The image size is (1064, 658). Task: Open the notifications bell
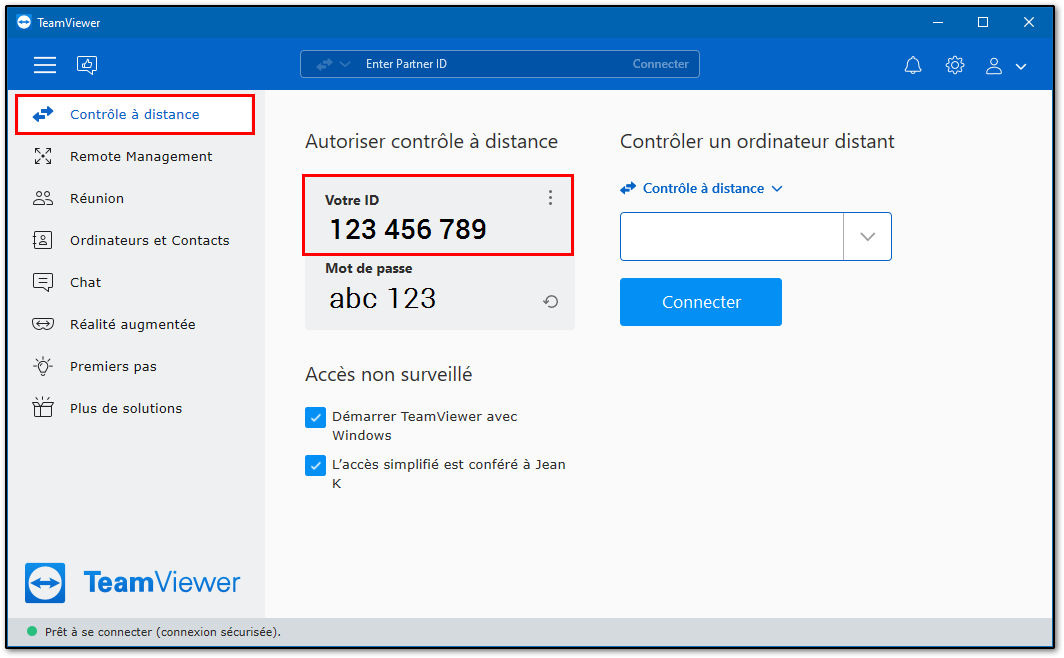tap(913, 65)
